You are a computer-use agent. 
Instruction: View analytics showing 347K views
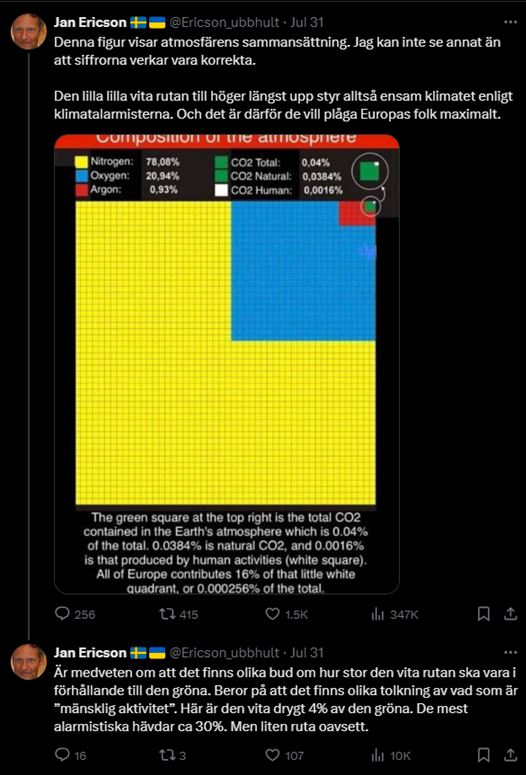coord(394,614)
